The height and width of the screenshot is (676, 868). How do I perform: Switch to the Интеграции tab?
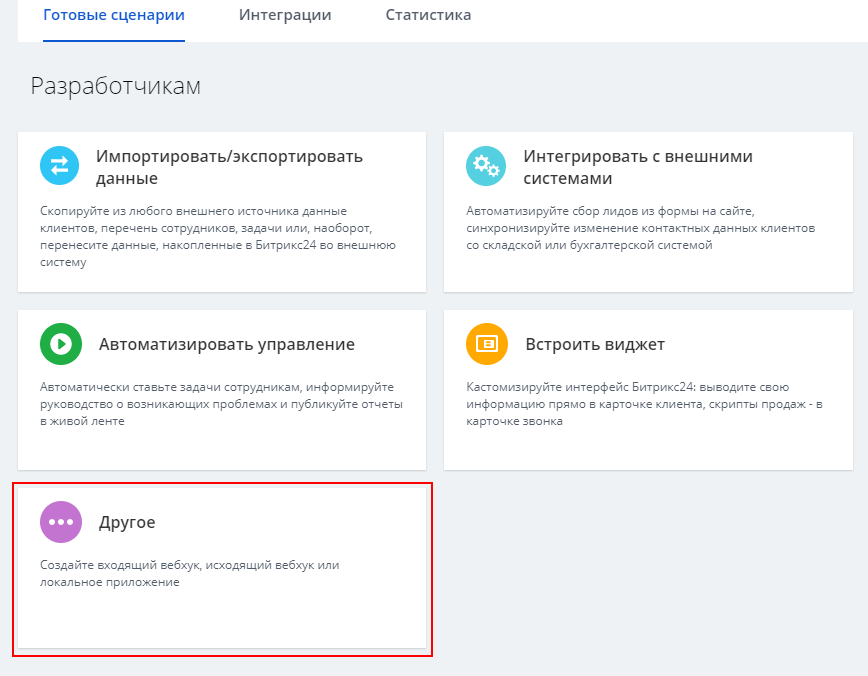click(285, 15)
